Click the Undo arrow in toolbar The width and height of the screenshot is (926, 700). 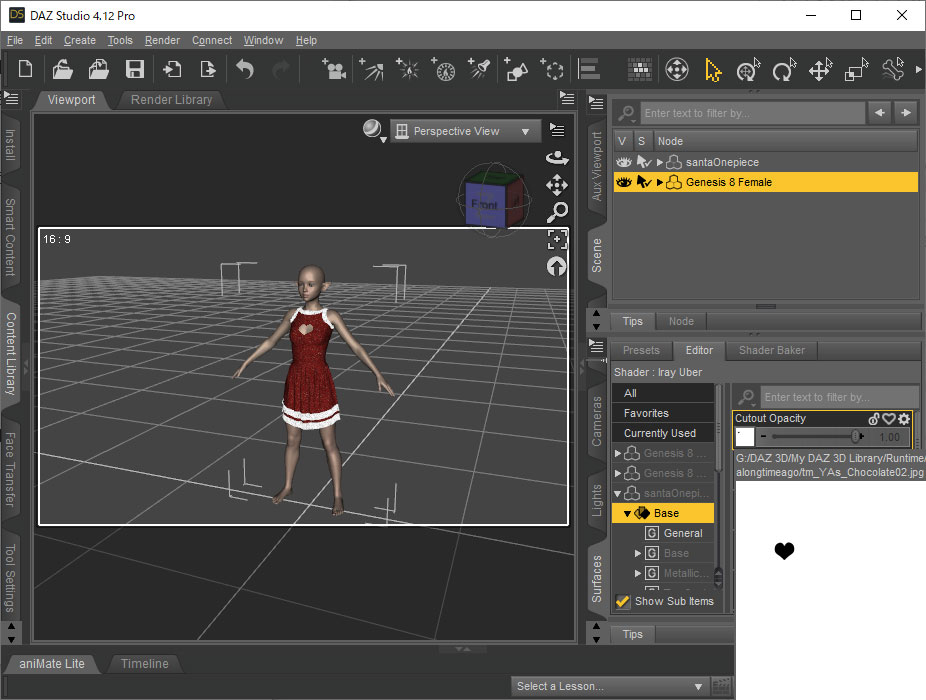pos(245,69)
